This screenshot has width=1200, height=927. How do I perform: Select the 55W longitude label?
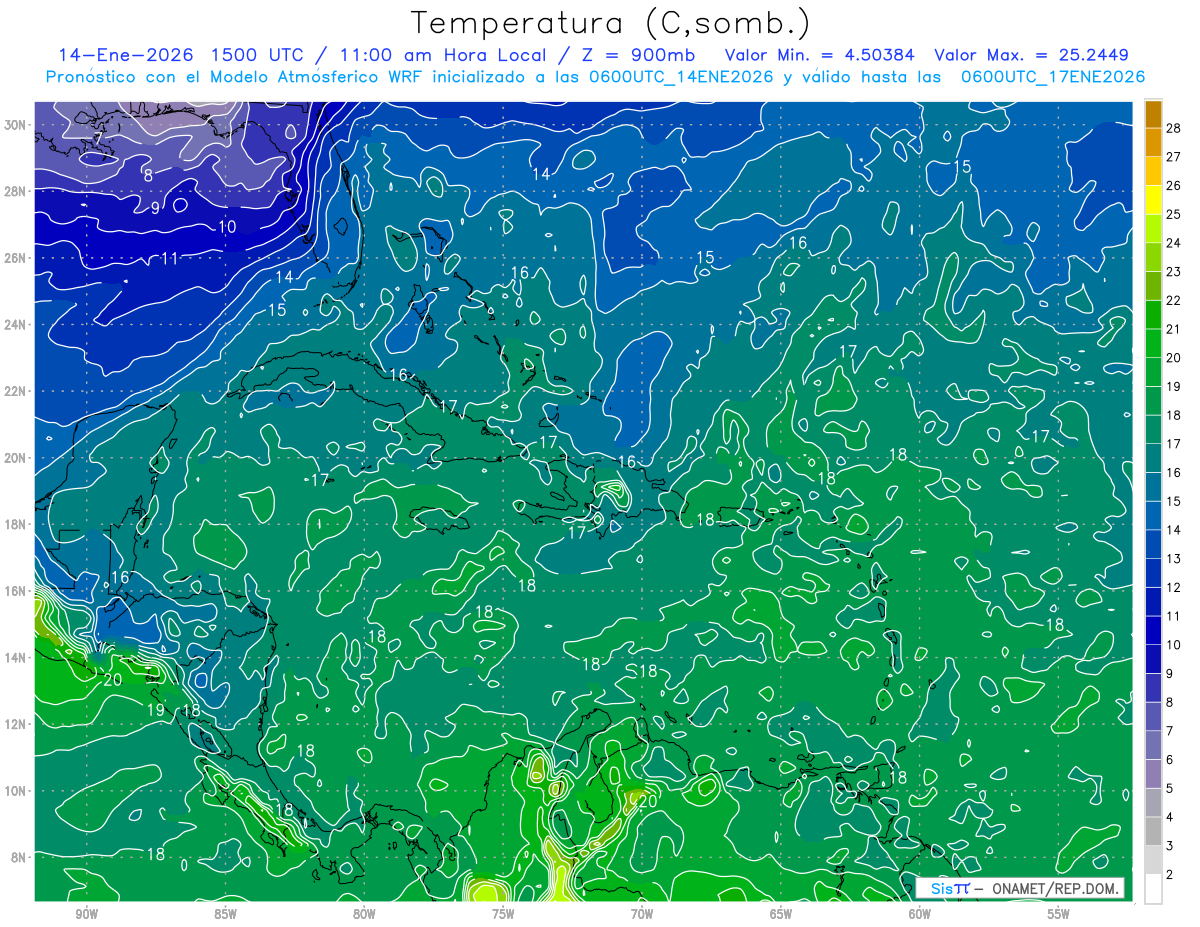tap(1059, 914)
